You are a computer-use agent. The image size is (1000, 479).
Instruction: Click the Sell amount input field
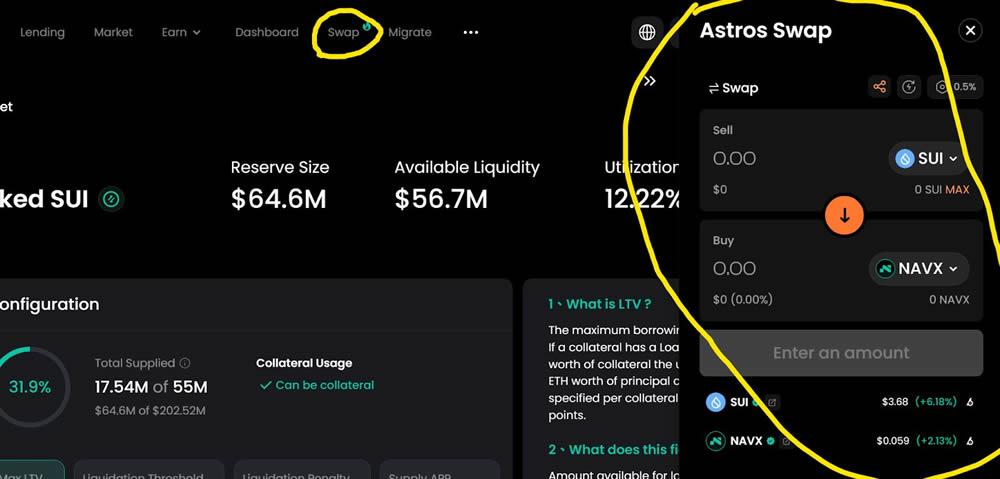[734, 158]
